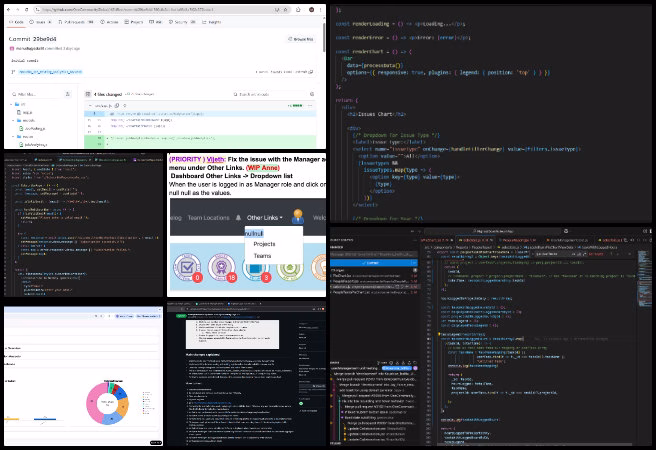Click the checkmark badge with count 0
The image size is (656, 450).
coord(187,267)
